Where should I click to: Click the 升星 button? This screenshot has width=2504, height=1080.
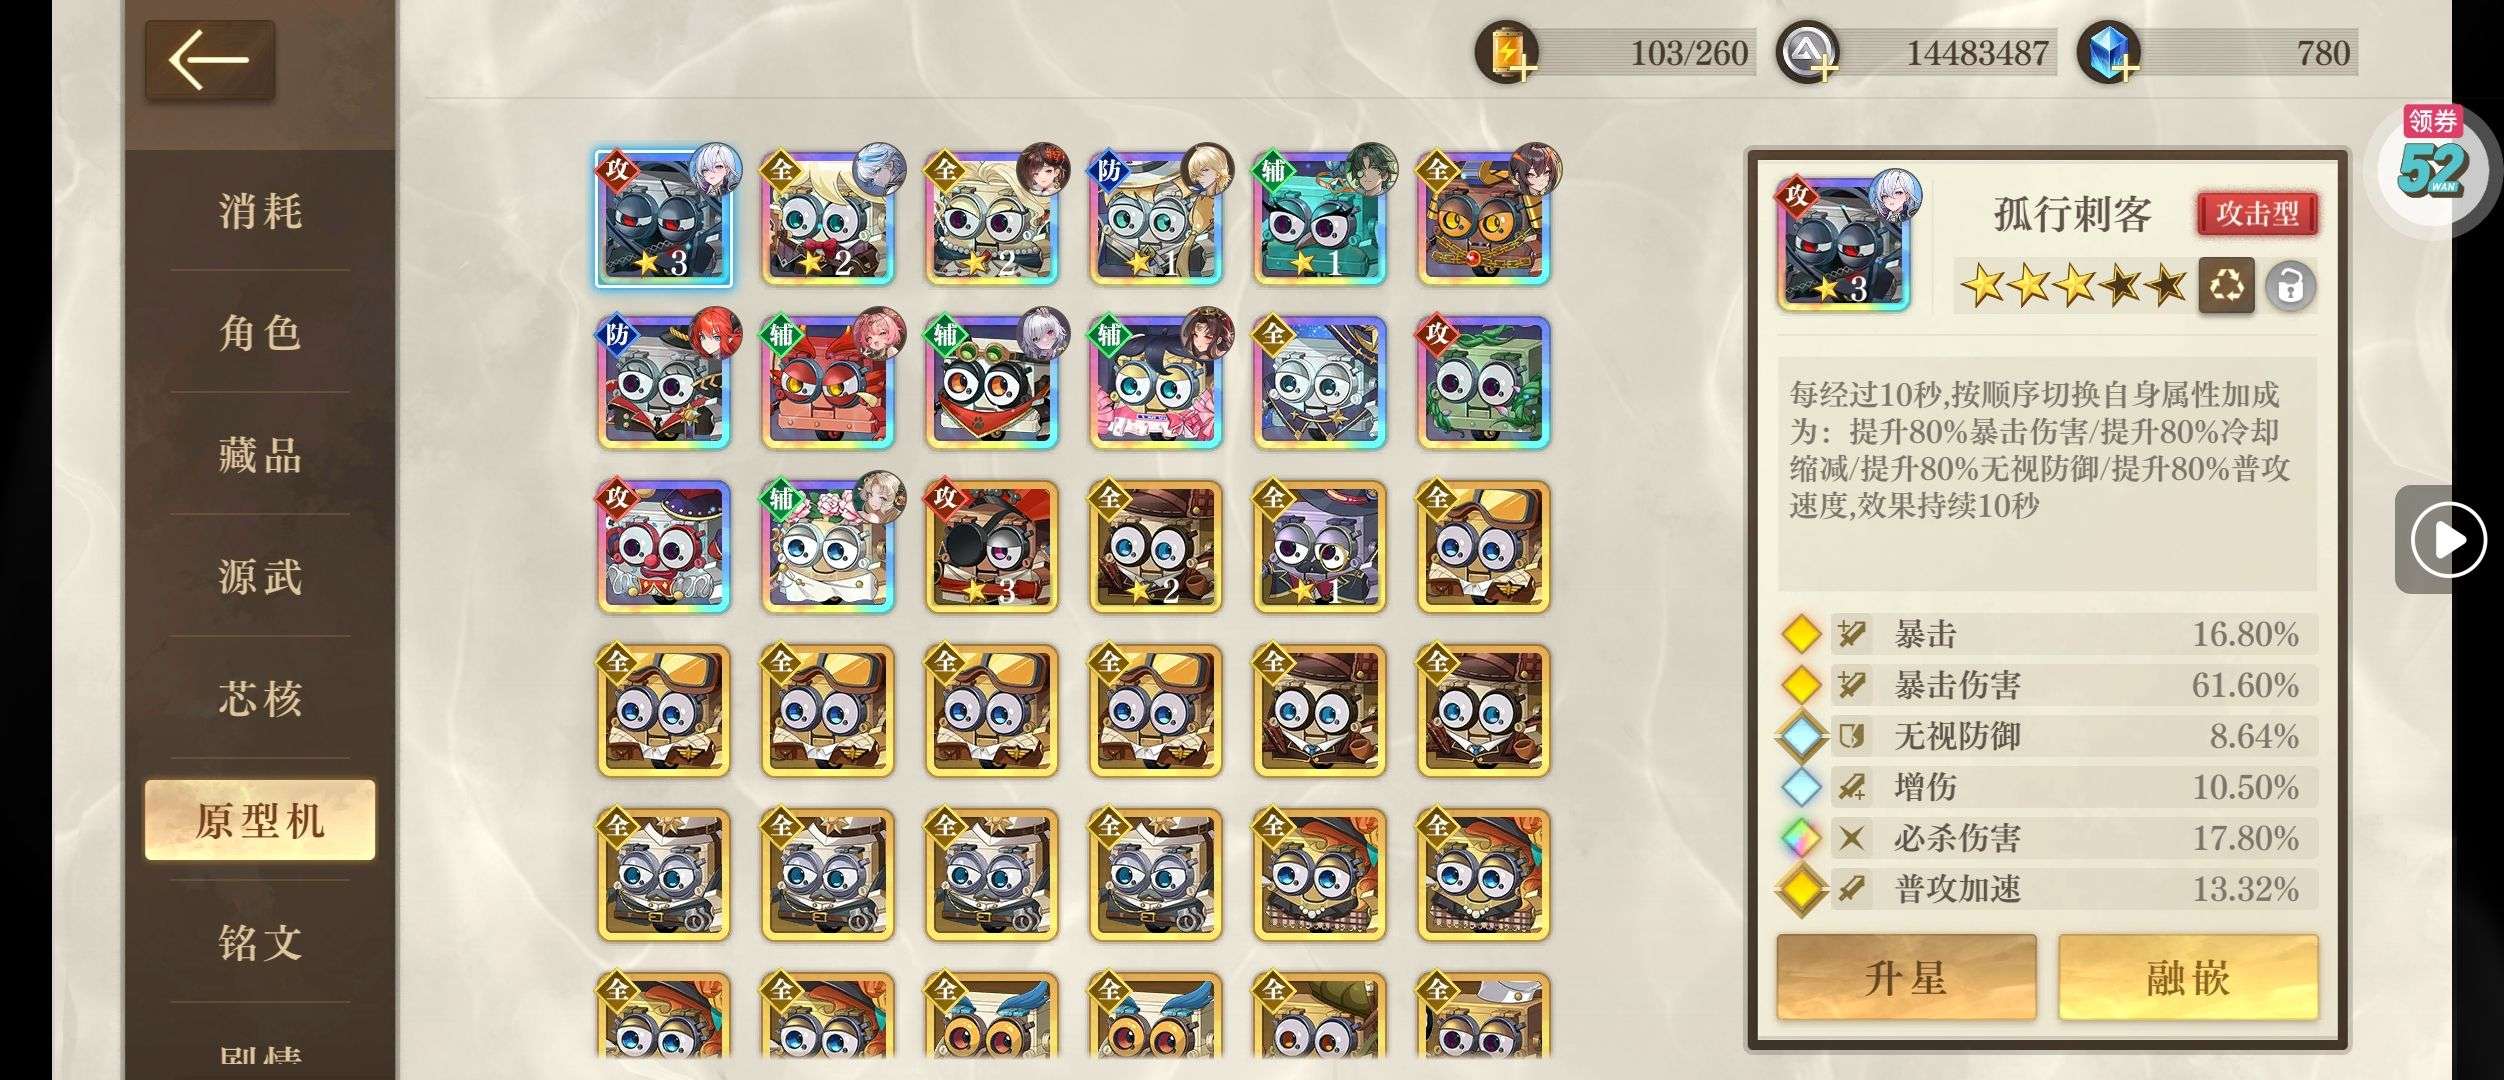(x=1906, y=977)
